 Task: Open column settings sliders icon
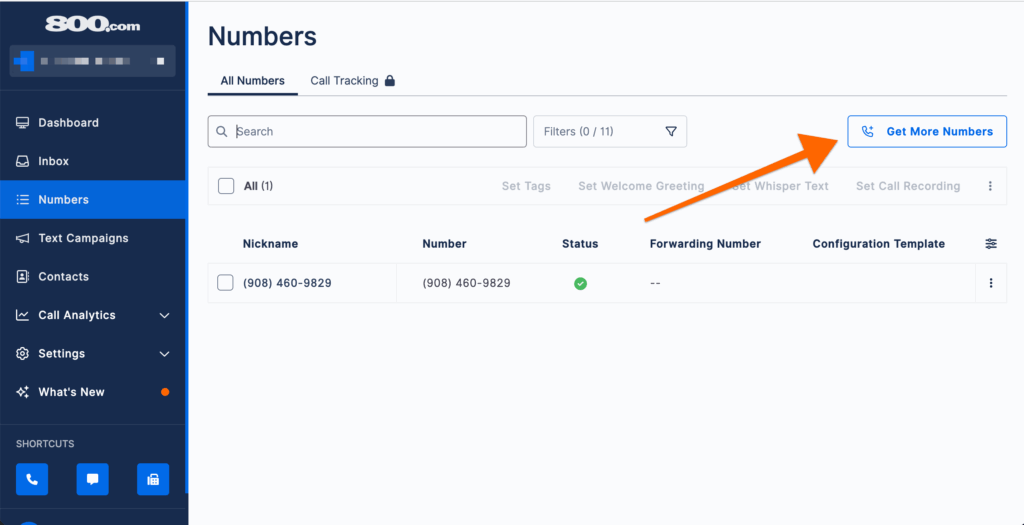click(991, 244)
